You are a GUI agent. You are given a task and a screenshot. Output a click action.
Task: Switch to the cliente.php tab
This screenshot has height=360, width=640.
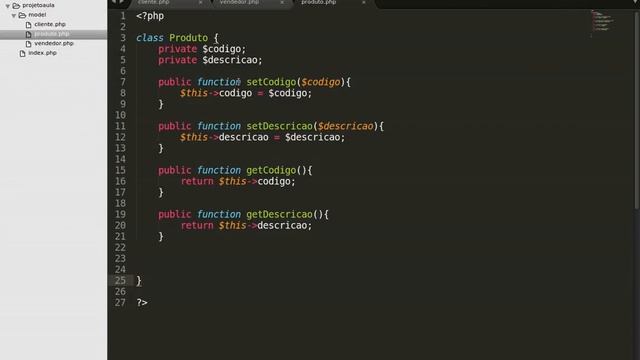coord(154,2)
